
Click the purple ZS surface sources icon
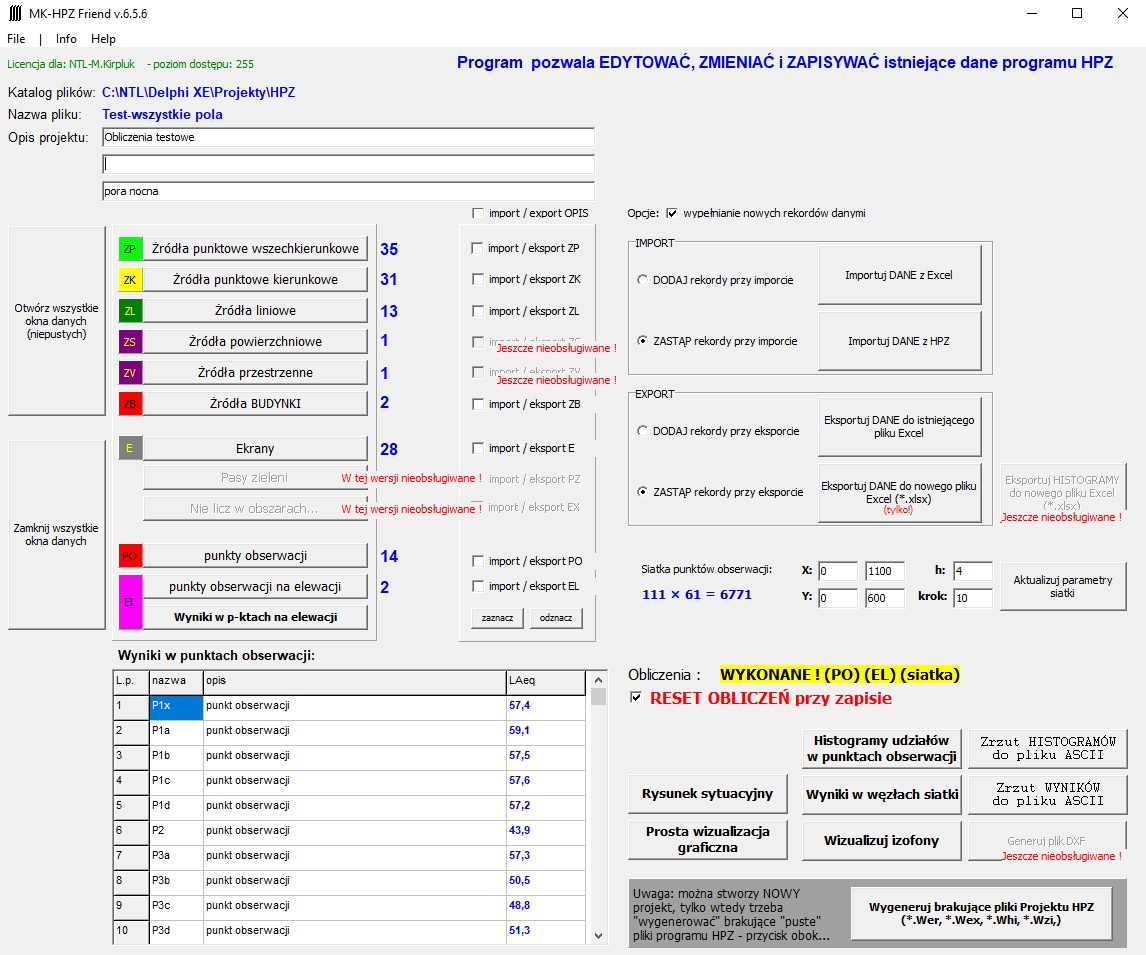pos(129,342)
